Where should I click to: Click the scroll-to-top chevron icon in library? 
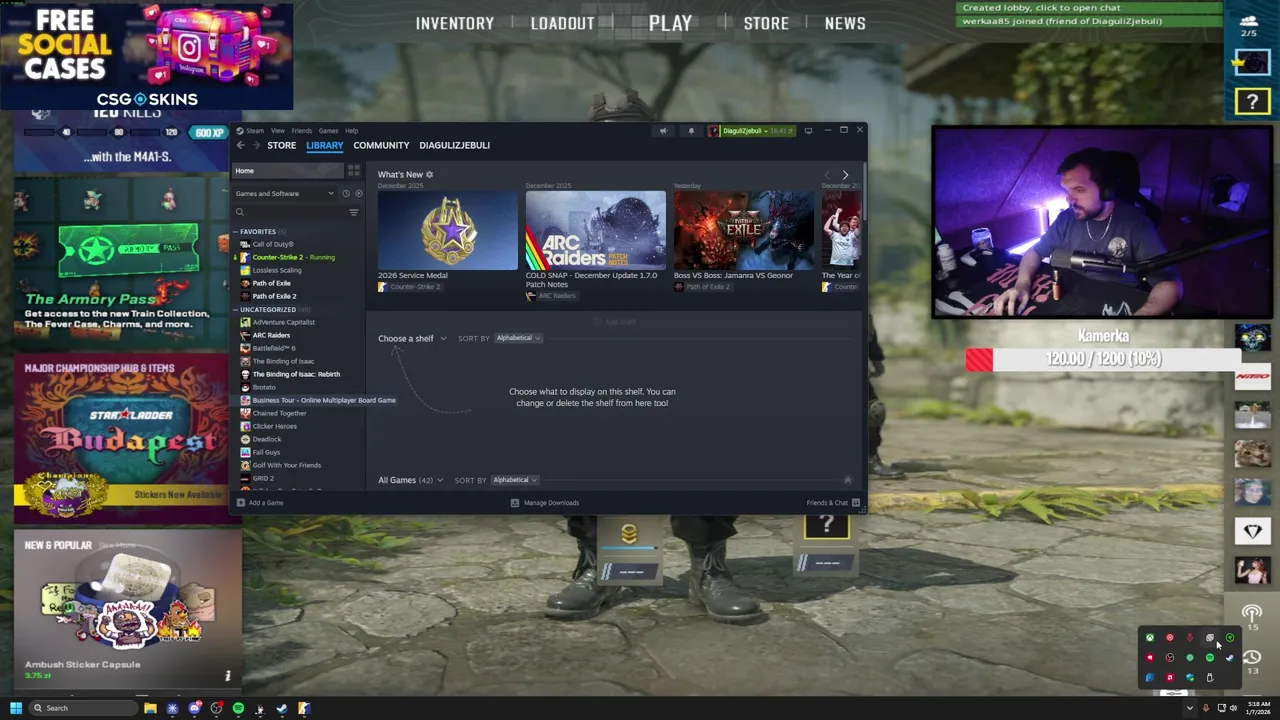coord(848,480)
